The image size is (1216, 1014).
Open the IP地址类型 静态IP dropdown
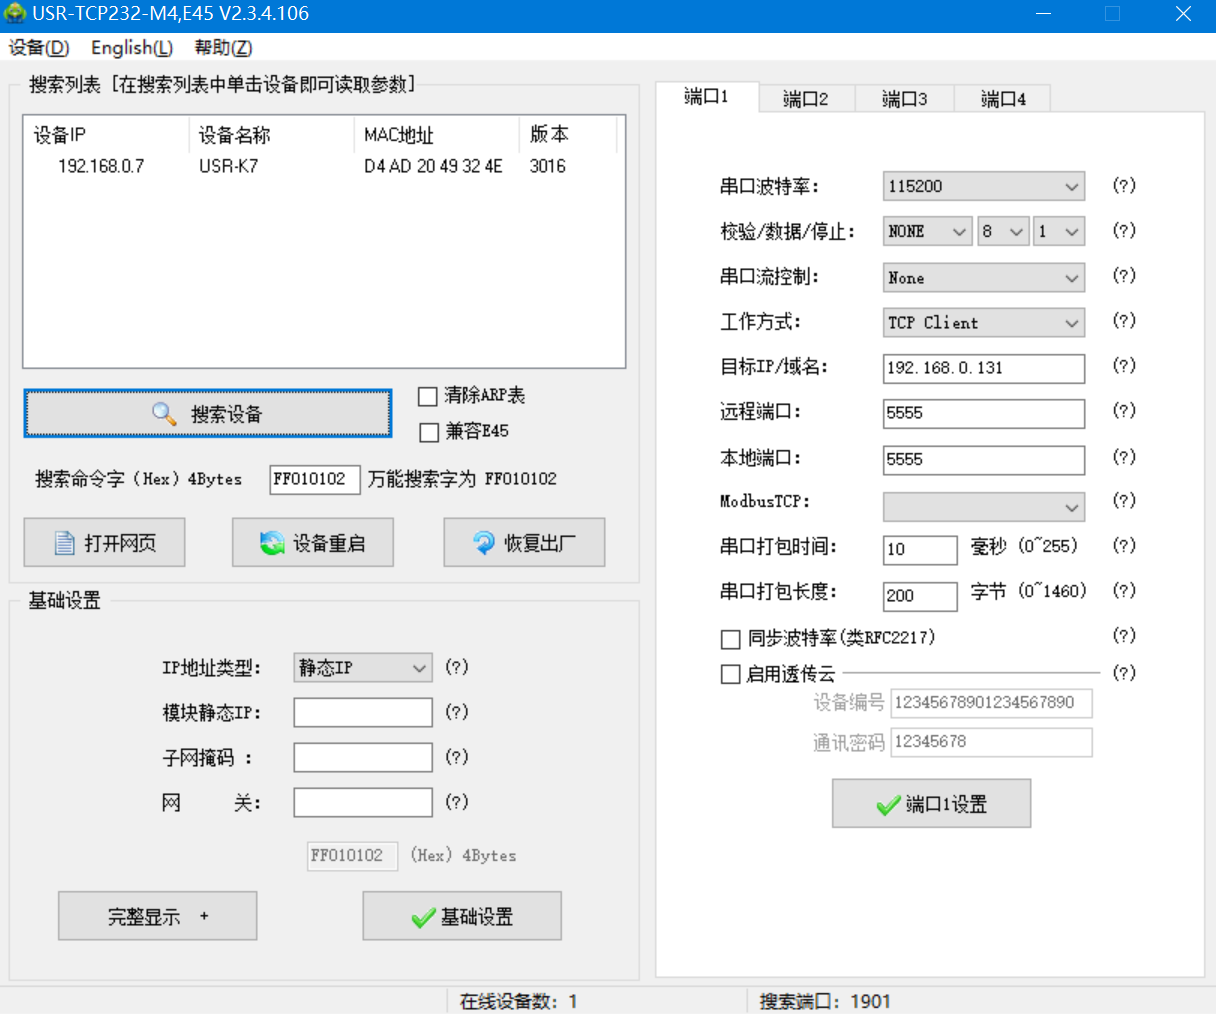pyautogui.click(x=363, y=667)
